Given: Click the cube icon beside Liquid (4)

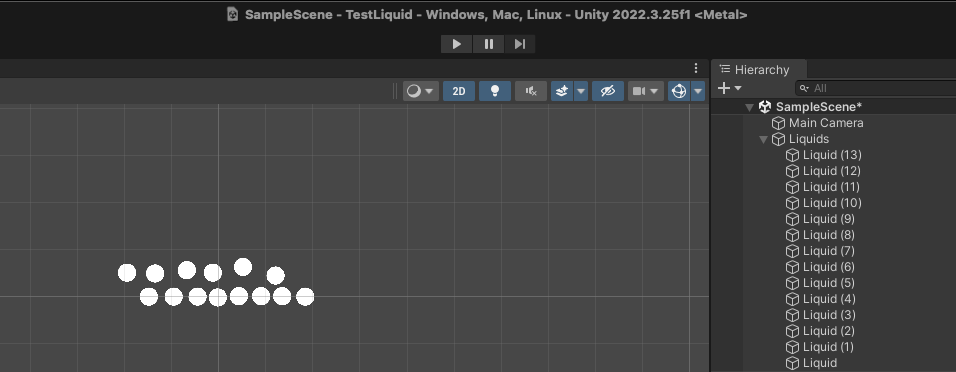Looking at the screenshot, I should (792, 299).
